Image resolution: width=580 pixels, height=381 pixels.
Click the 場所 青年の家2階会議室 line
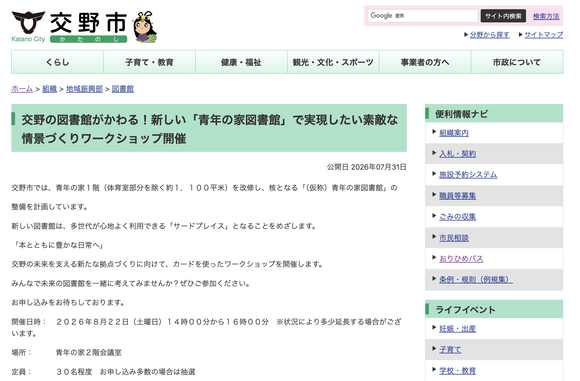pos(67,353)
